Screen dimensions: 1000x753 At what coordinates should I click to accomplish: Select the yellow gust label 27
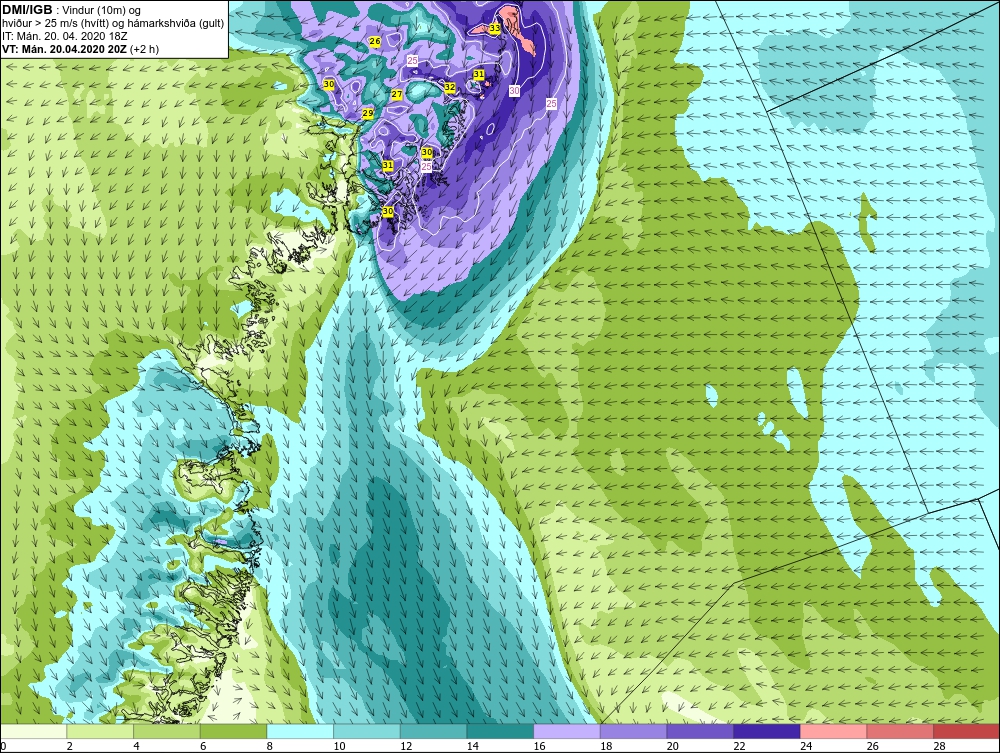[397, 94]
